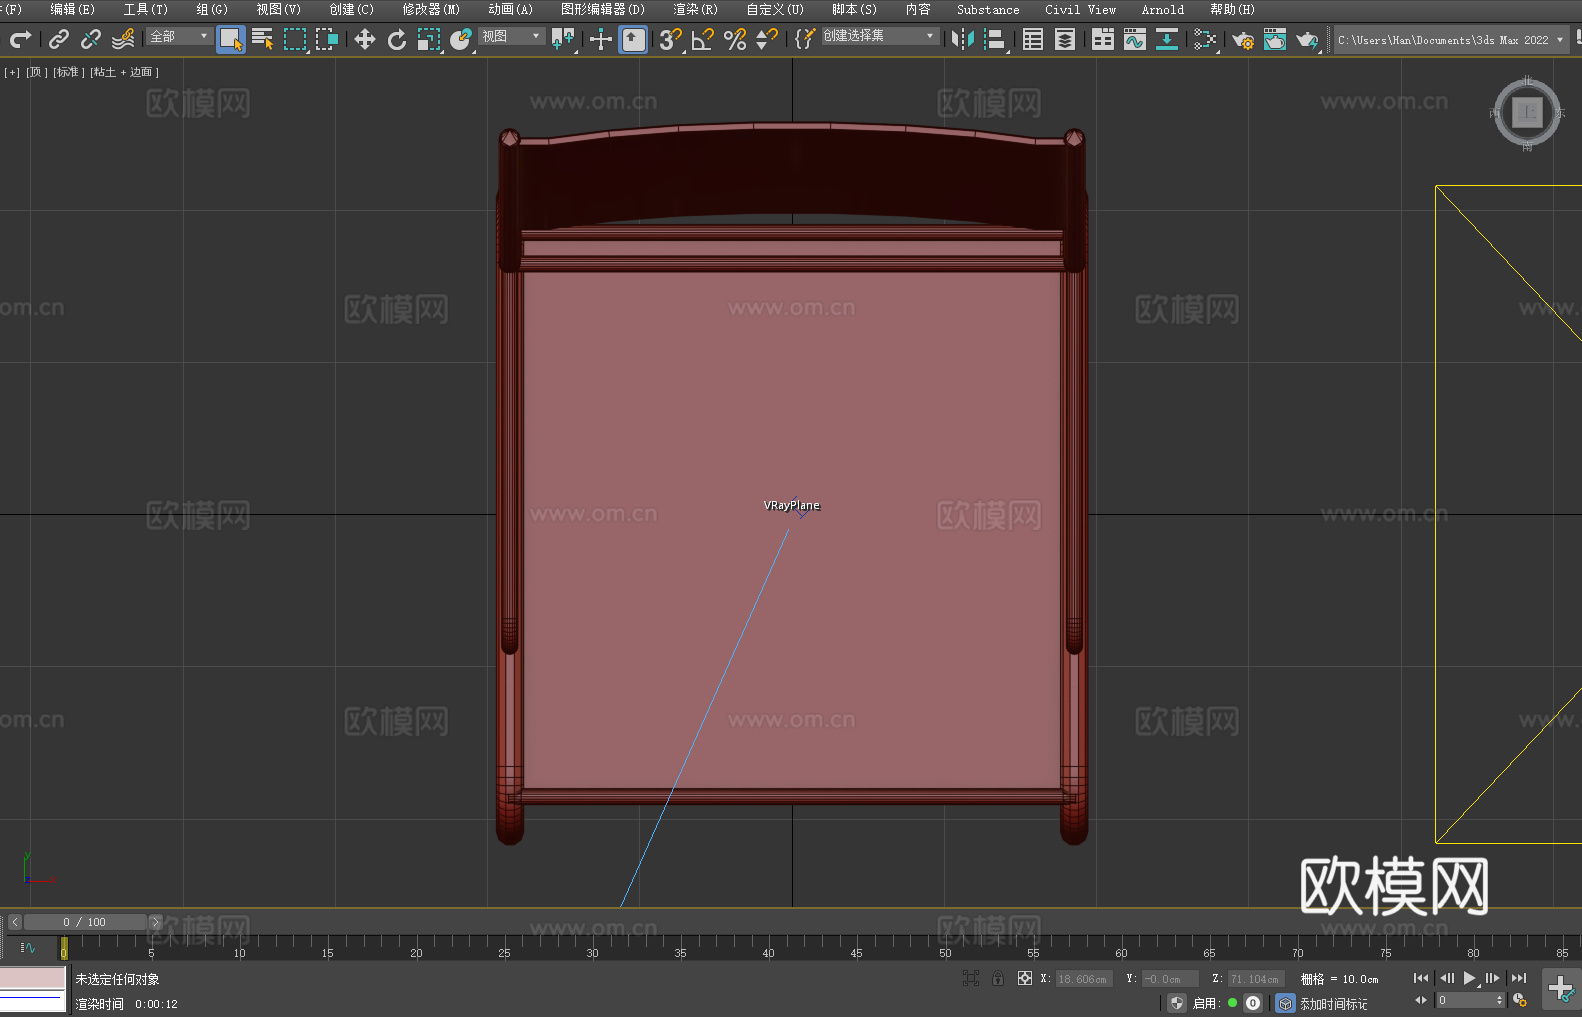Click the viewport [+] label menu

pyautogui.click(x=12, y=72)
